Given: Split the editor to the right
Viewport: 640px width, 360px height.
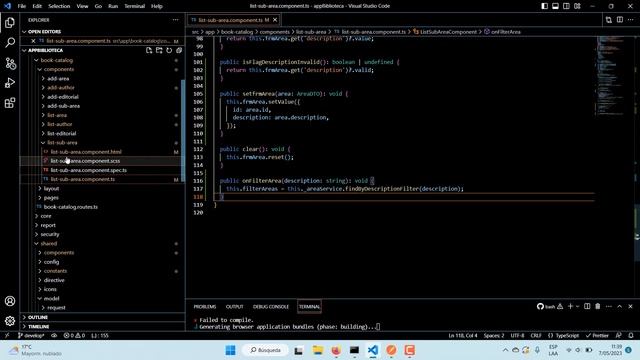Looking at the screenshot, I should (620, 20).
